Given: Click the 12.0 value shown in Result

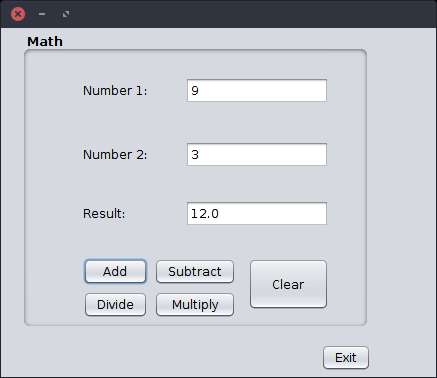Looking at the screenshot, I should pos(205,213).
